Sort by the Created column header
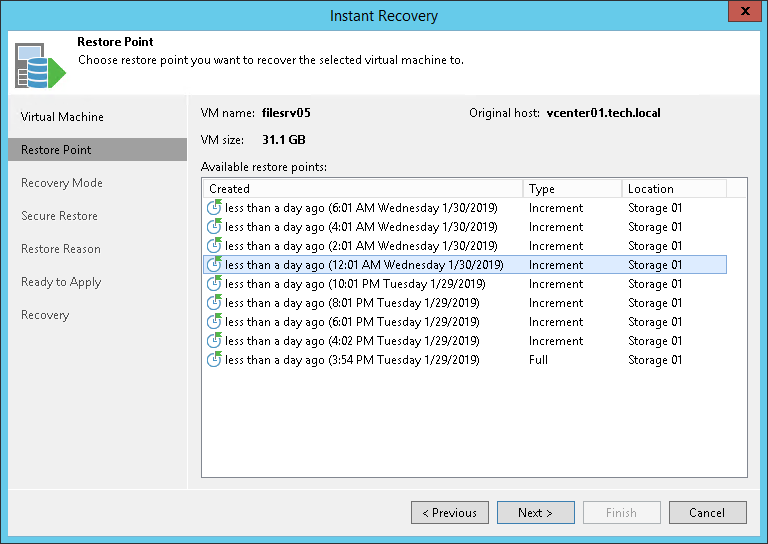Image resolution: width=768 pixels, height=544 pixels. click(362, 189)
